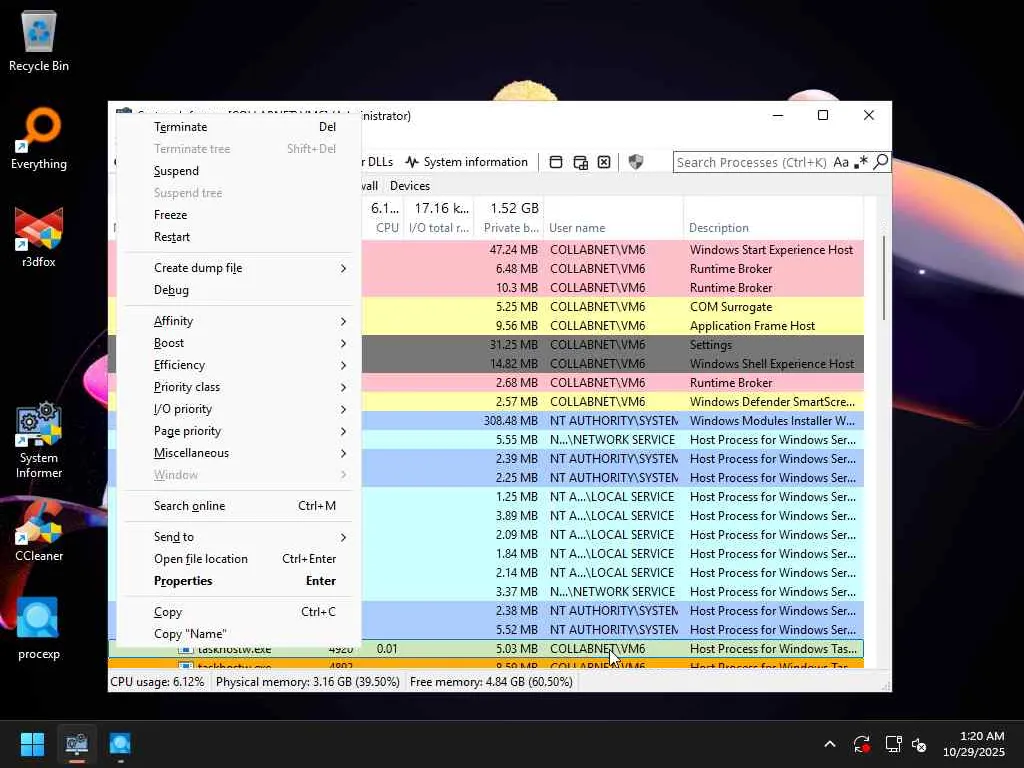The image size is (1024, 768).
Task: Click the 308.48 MB private bytes cell
Action: pyautogui.click(x=511, y=421)
